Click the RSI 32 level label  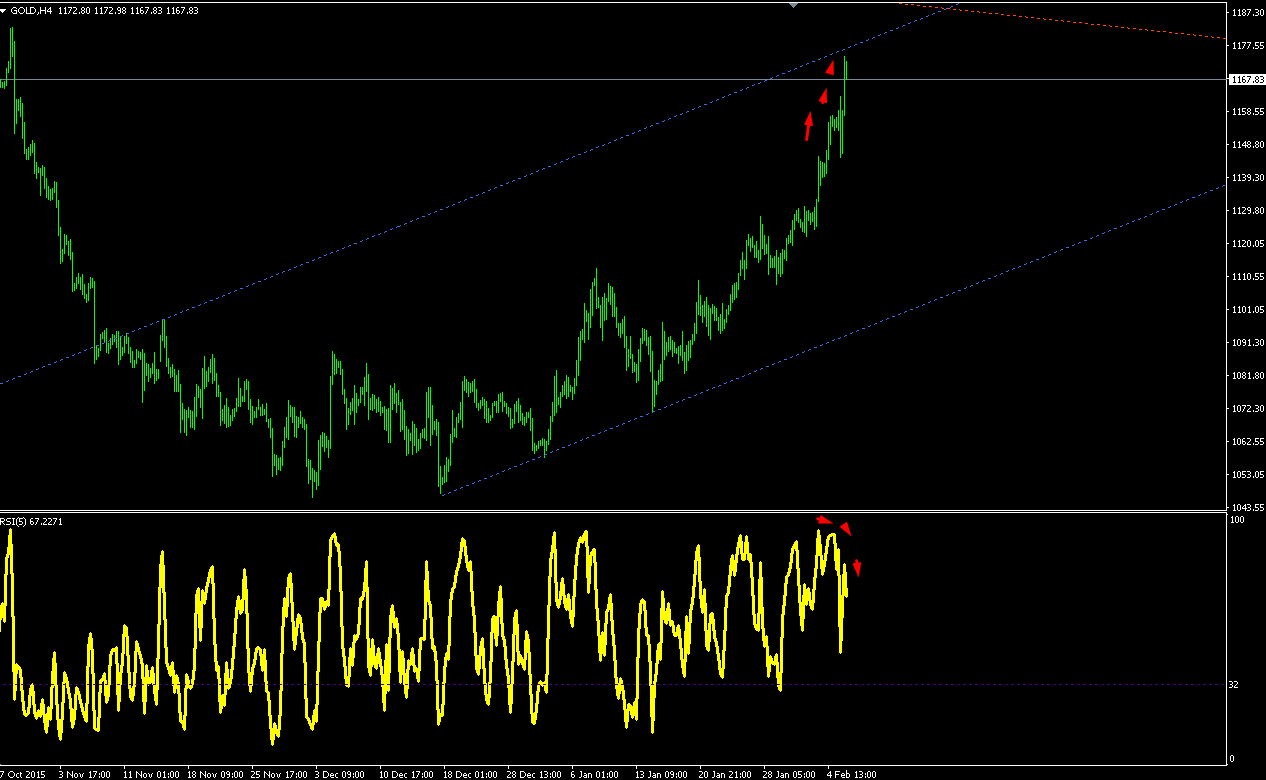point(1234,685)
